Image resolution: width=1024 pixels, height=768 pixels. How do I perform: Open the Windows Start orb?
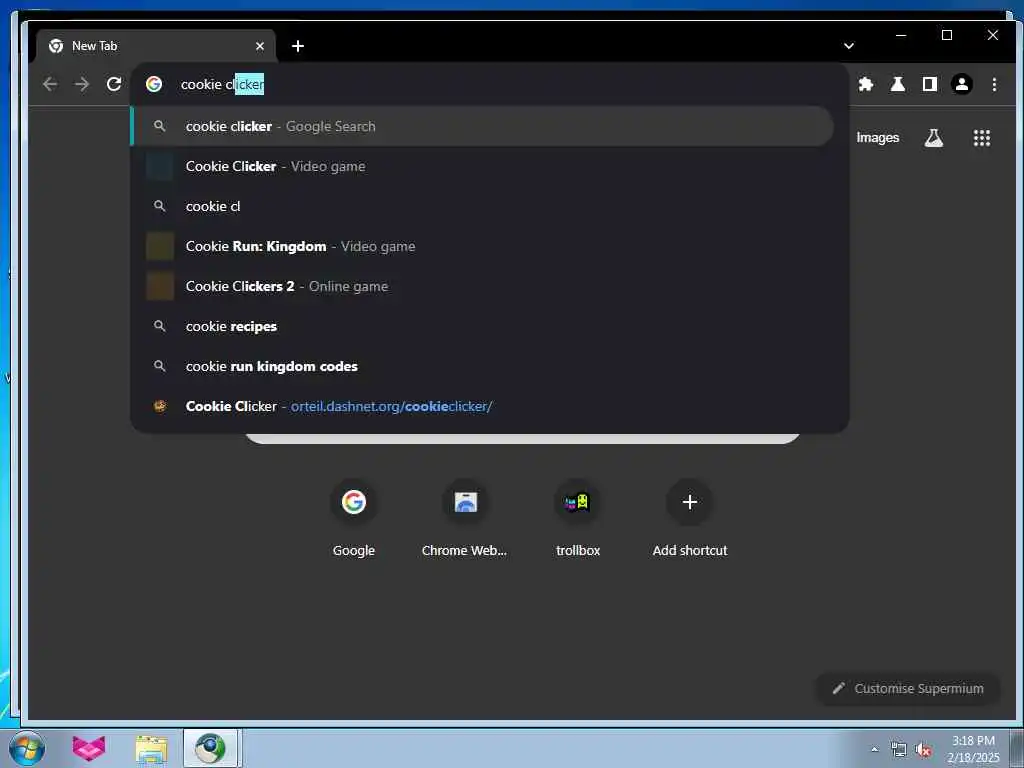[x=27, y=748]
